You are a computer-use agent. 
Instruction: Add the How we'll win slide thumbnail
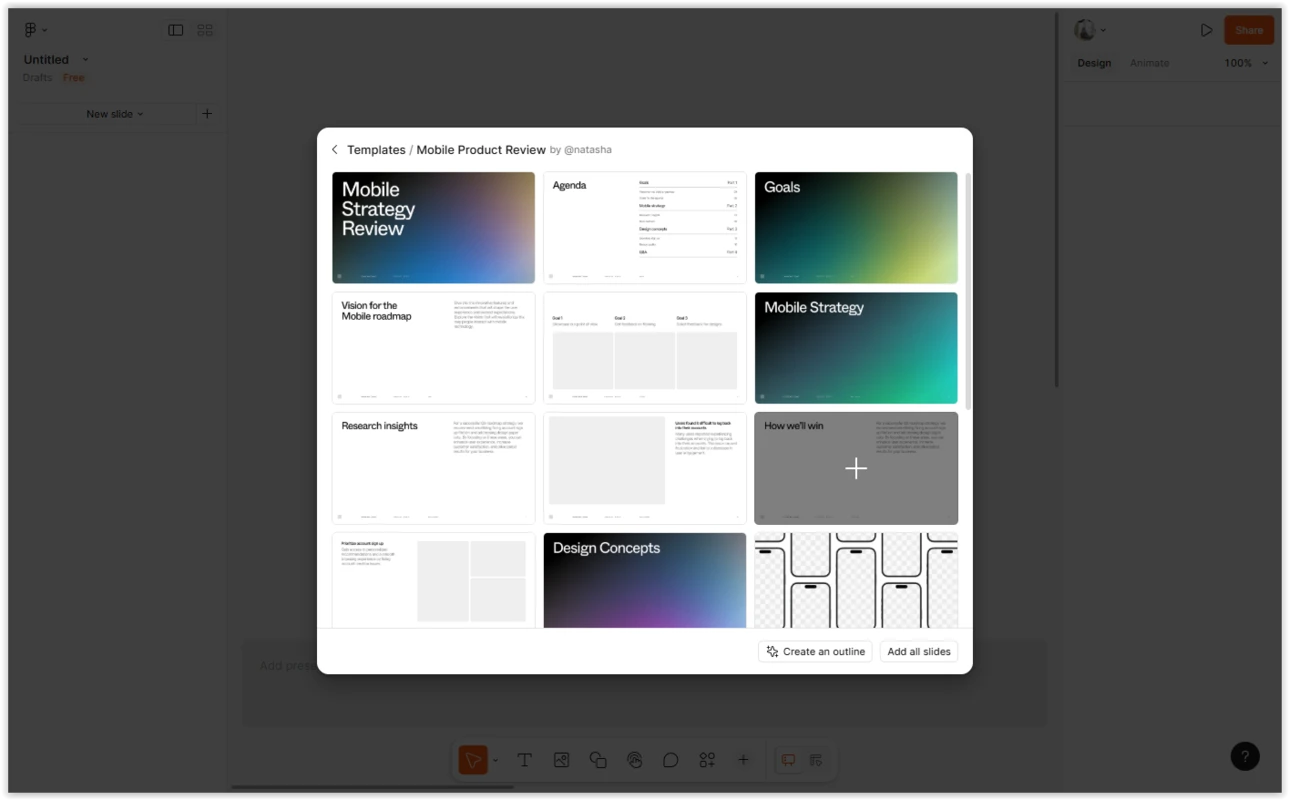pos(856,468)
